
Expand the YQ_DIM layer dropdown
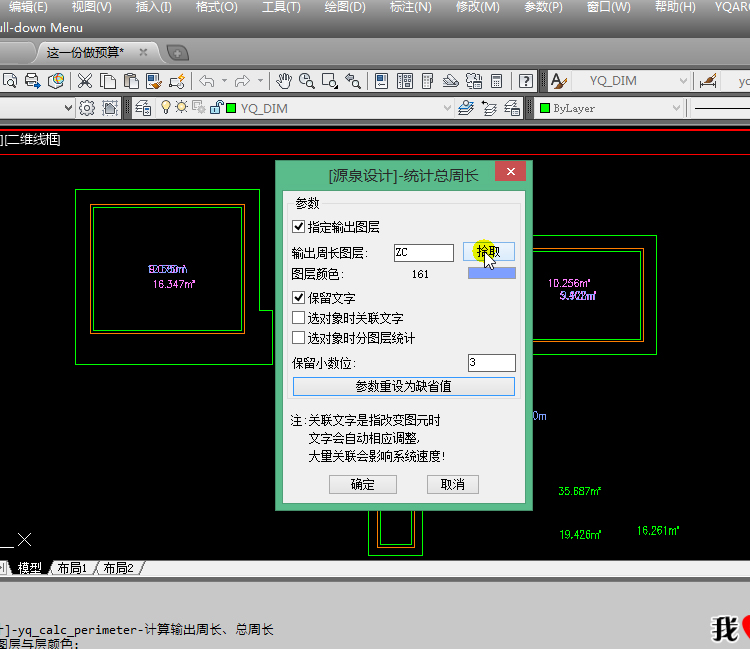(x=447, y=108)
